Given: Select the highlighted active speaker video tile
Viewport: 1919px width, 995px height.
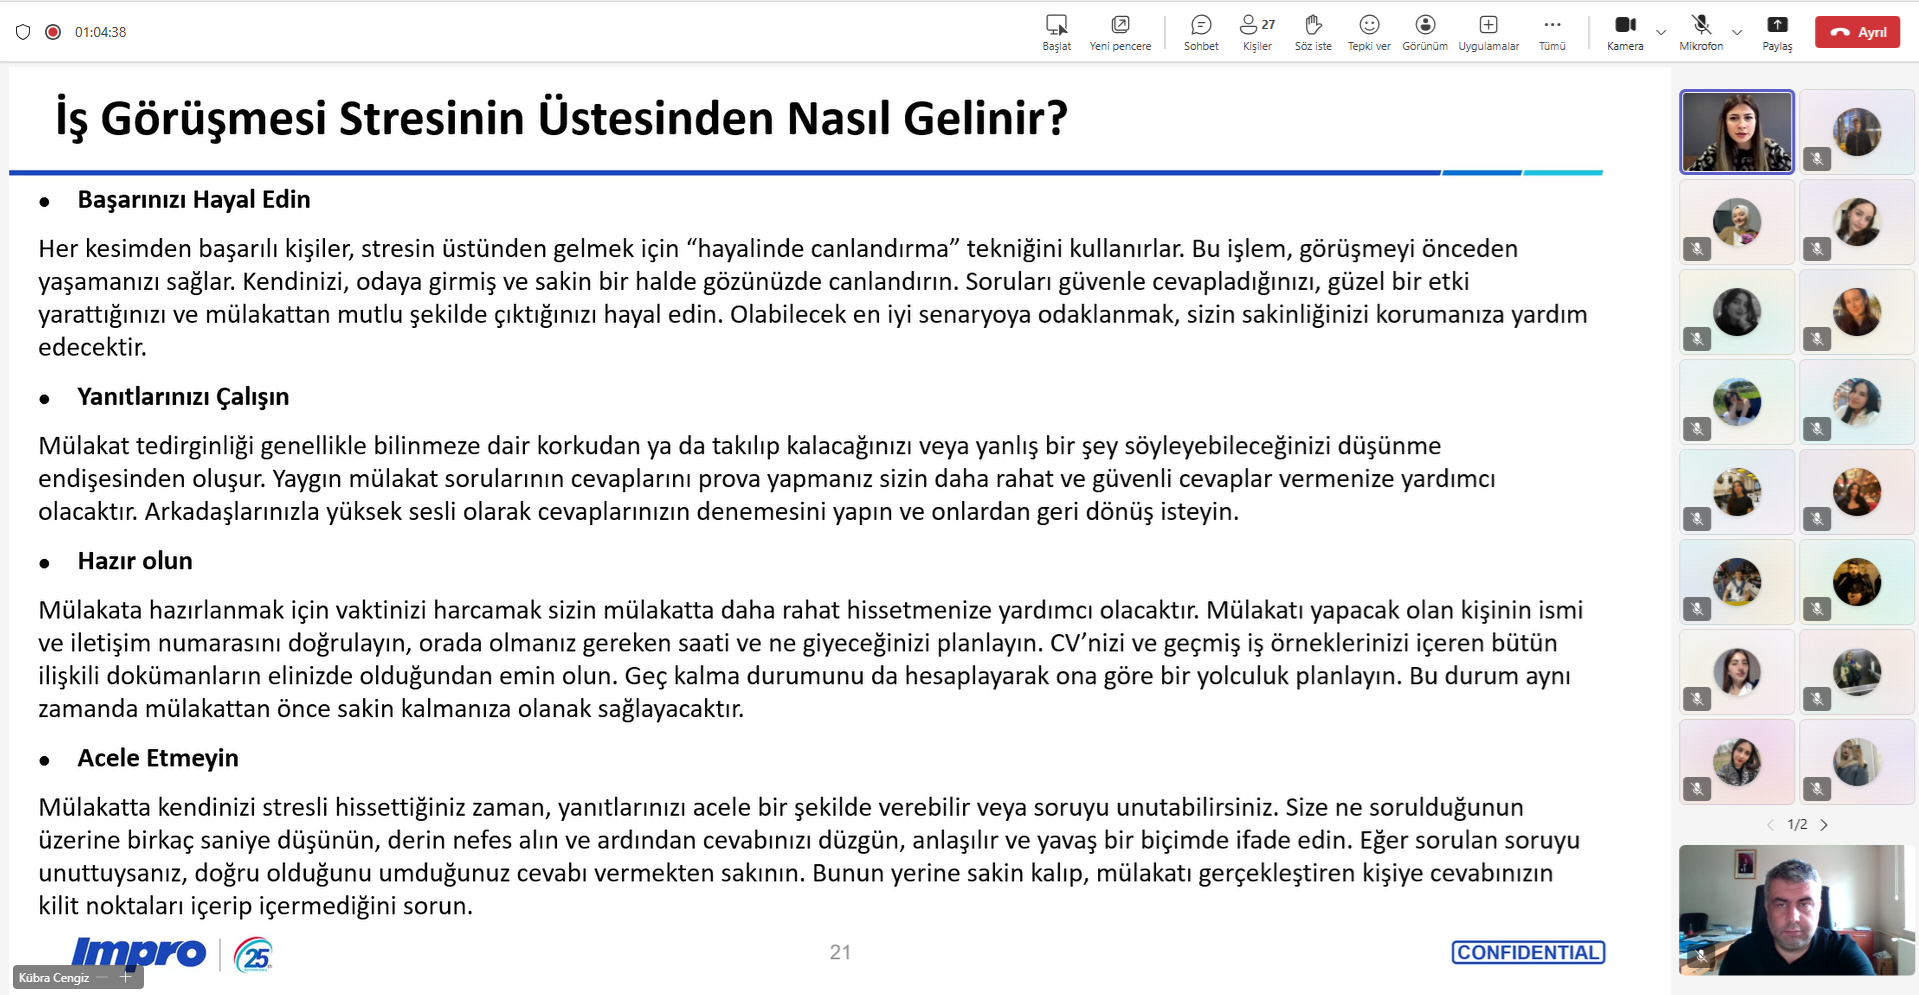Looking at the screenshot, I should click(x=1737, y=132).
